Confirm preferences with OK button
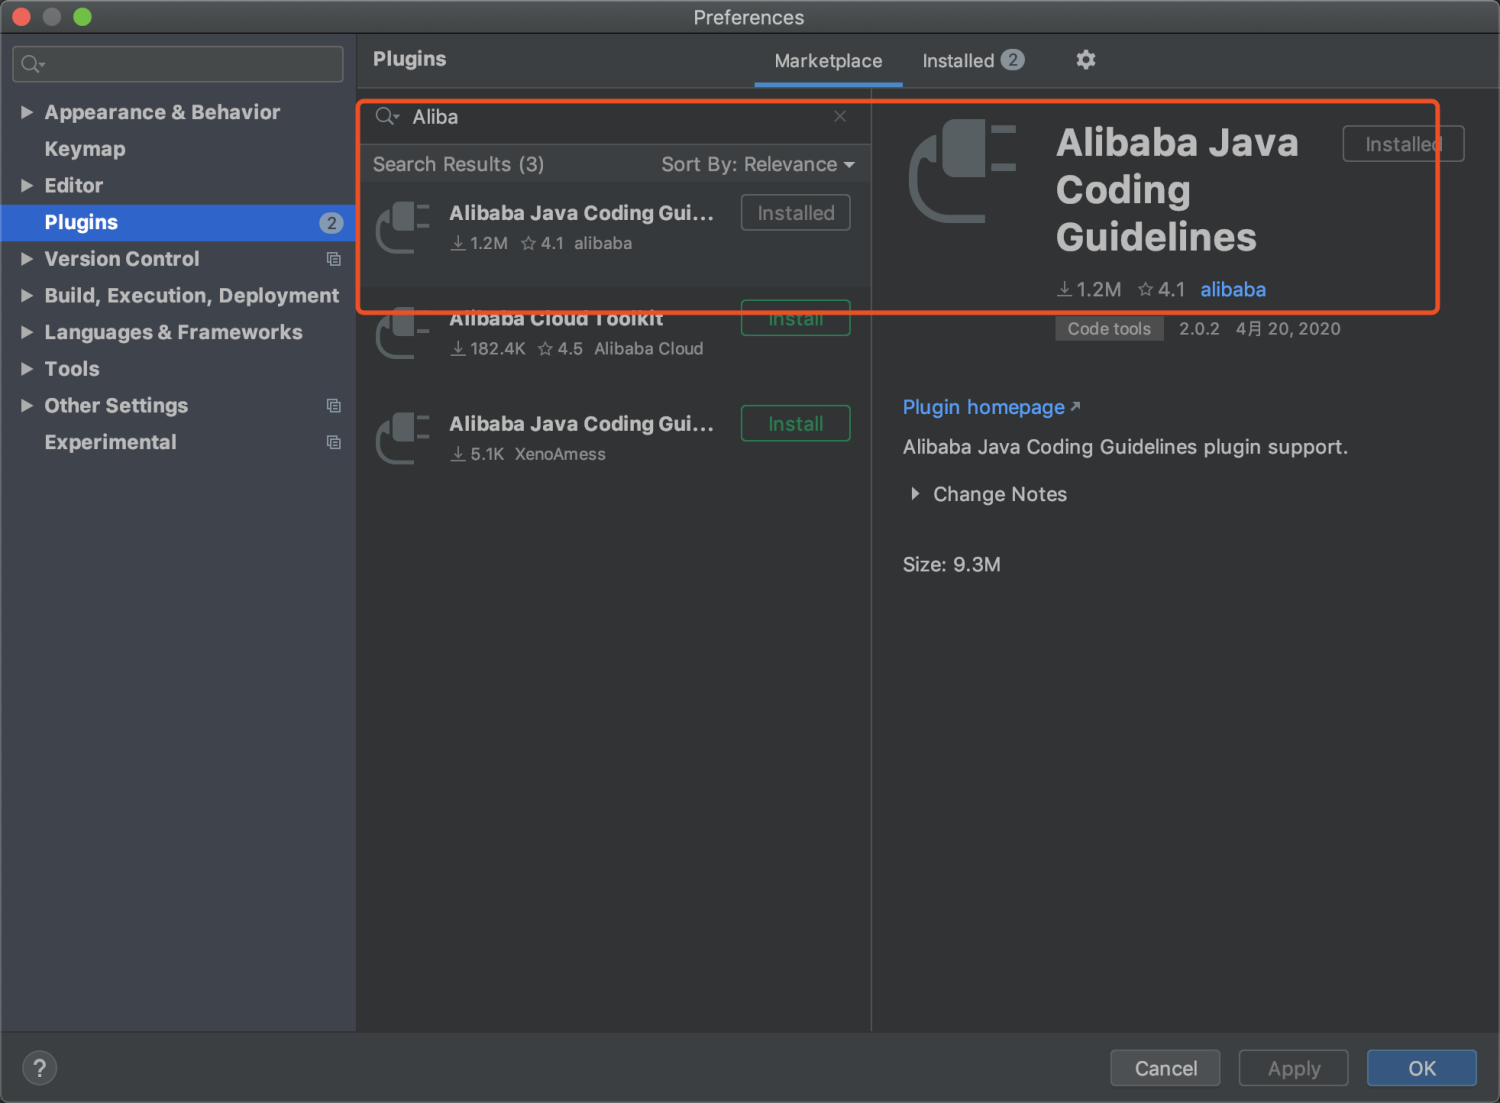Screen dimensions: 1500x1103 1422,1068
